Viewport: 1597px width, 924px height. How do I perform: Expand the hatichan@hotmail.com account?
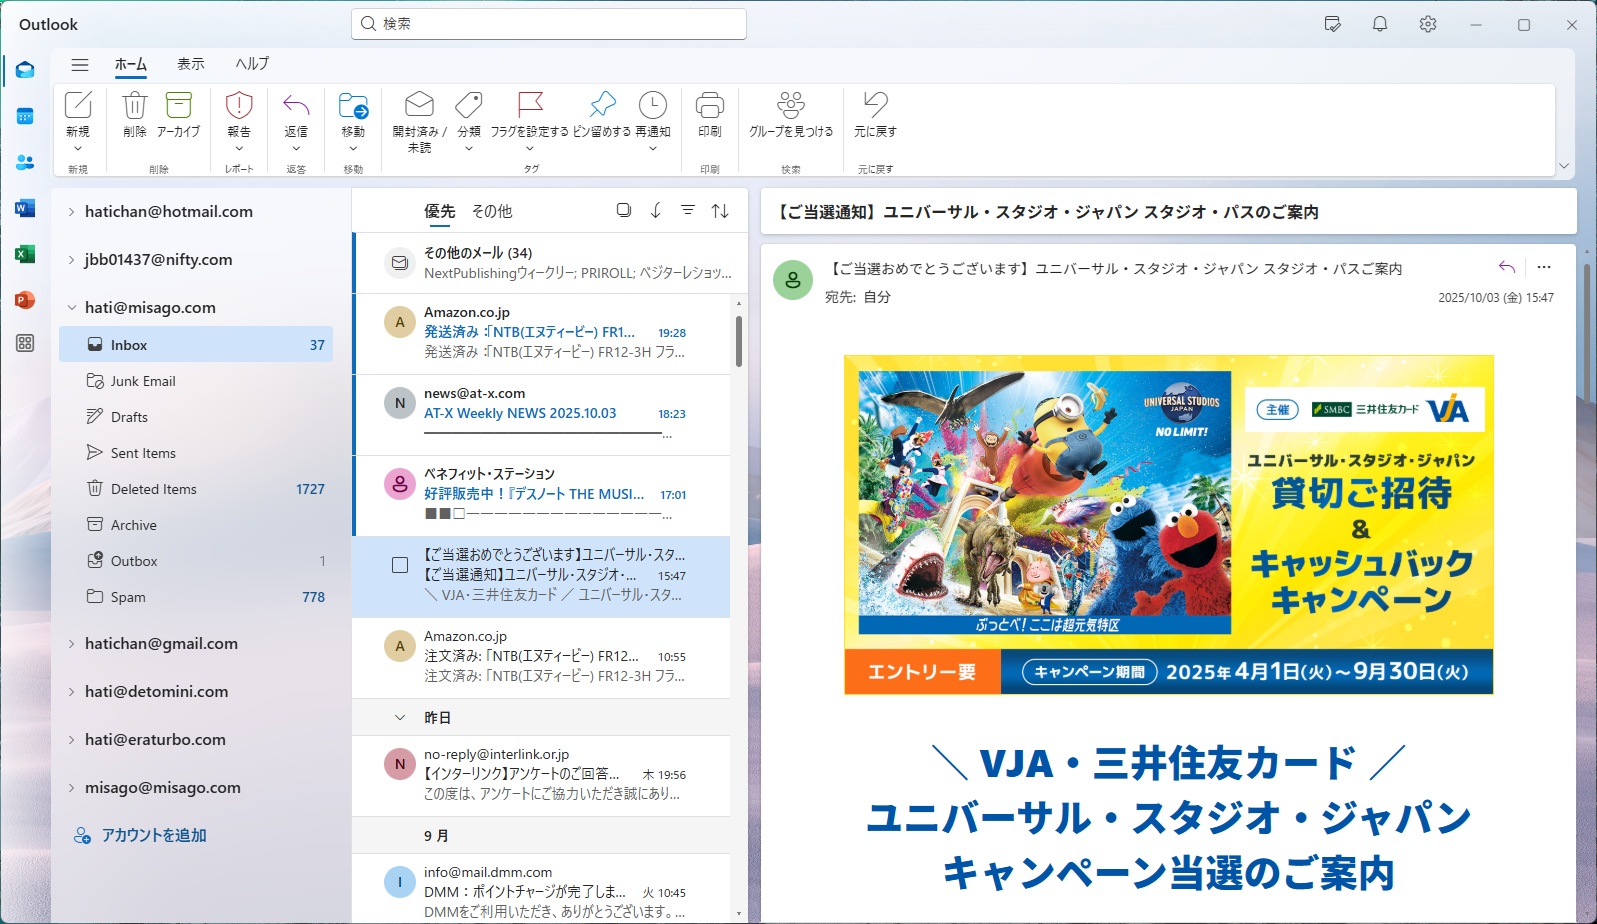(x=71, y=212)
